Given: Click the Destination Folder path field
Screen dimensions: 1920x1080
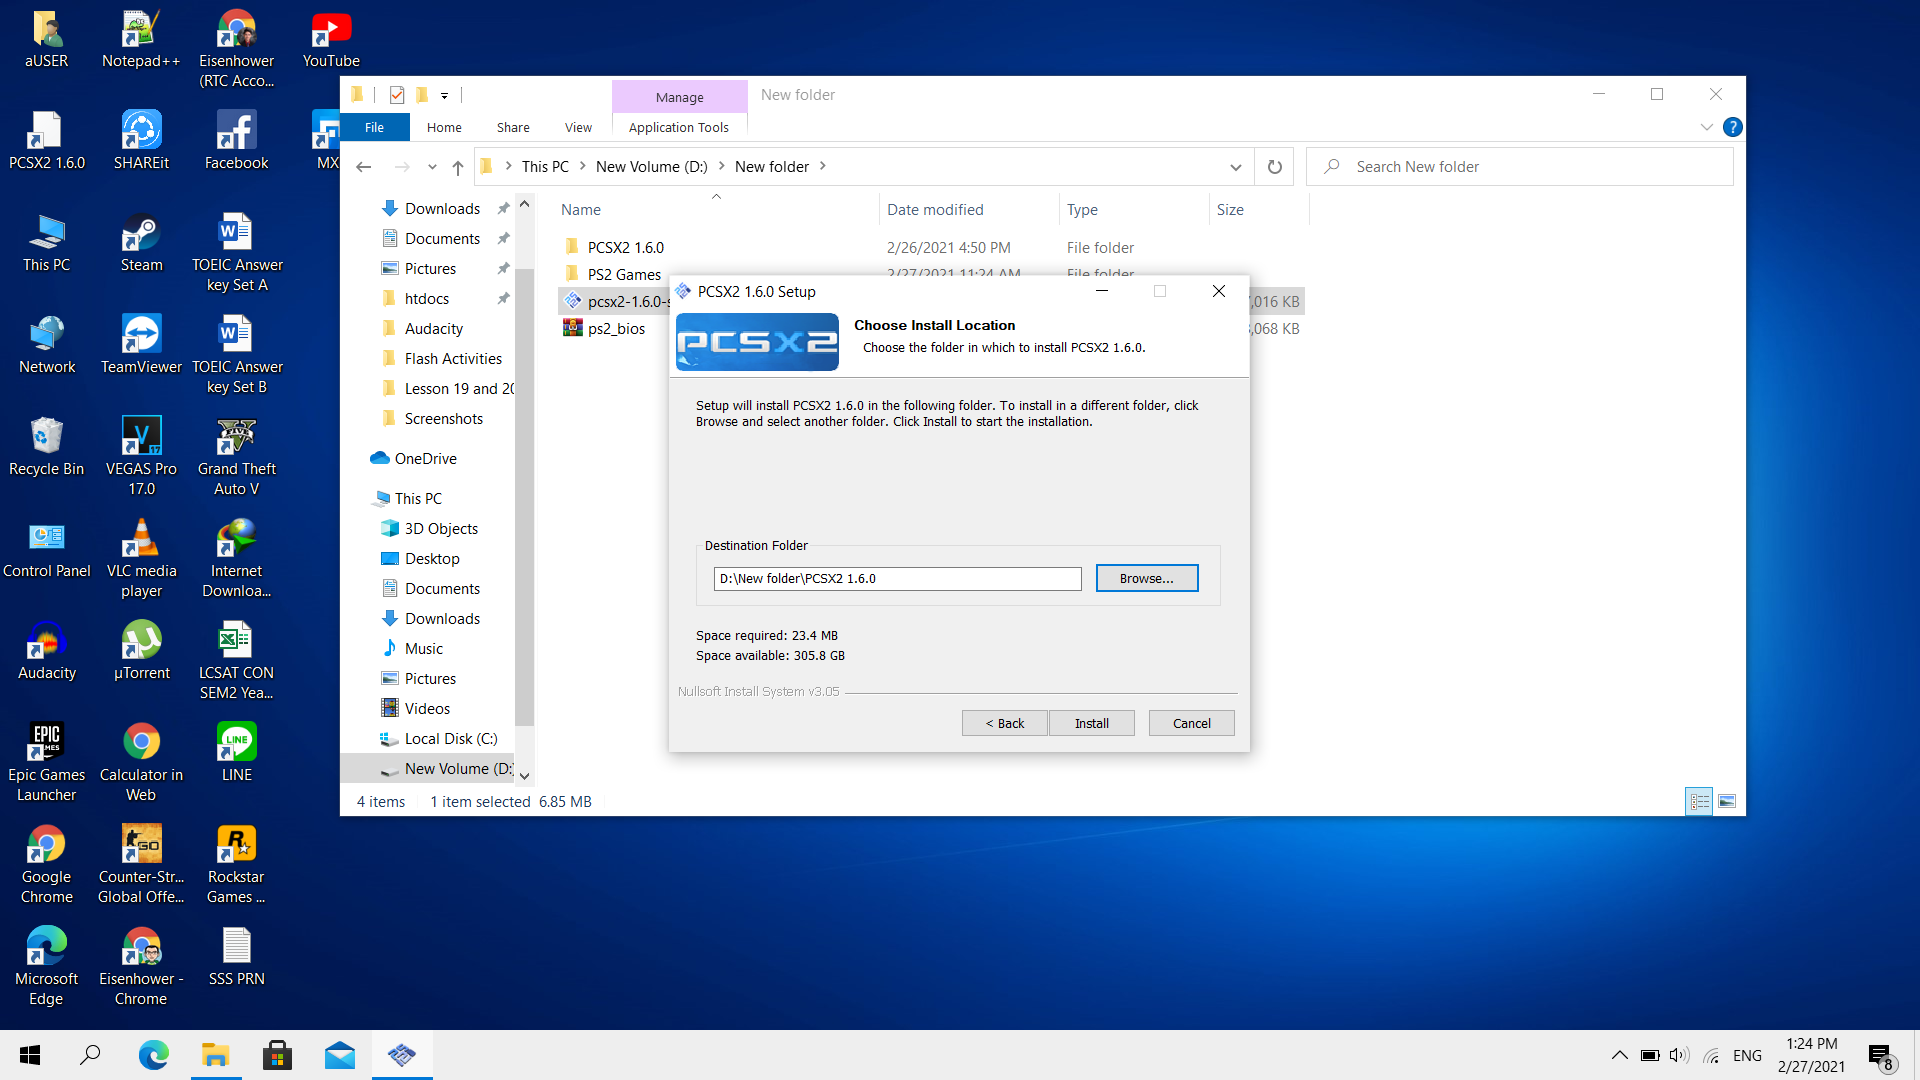Looking at the screenshot, I should [x=897, y=578].
